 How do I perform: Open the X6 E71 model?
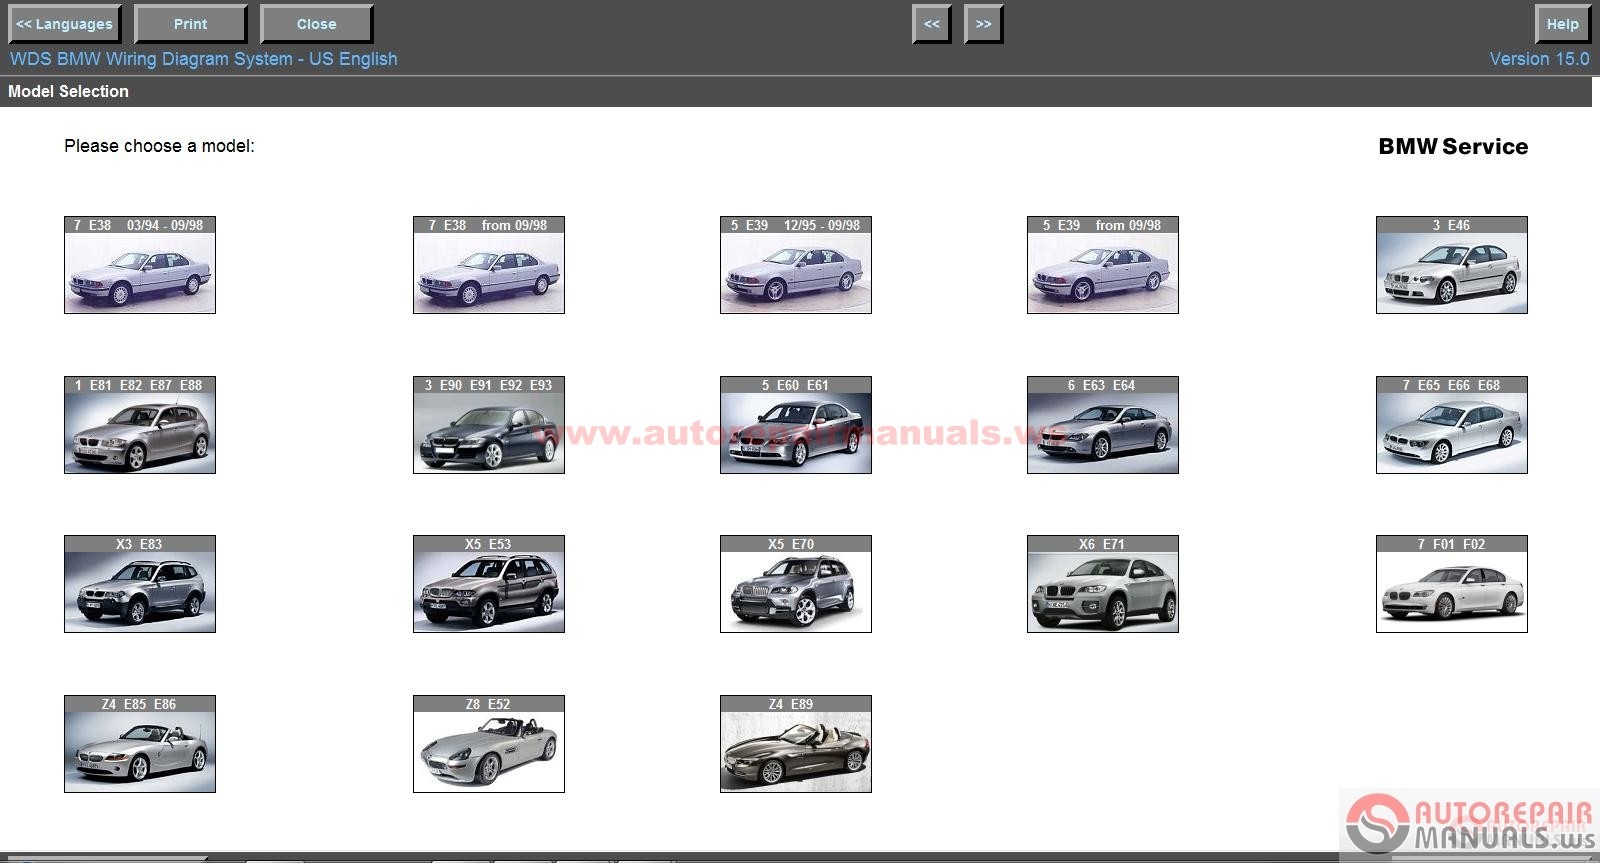coord(1103,584)
